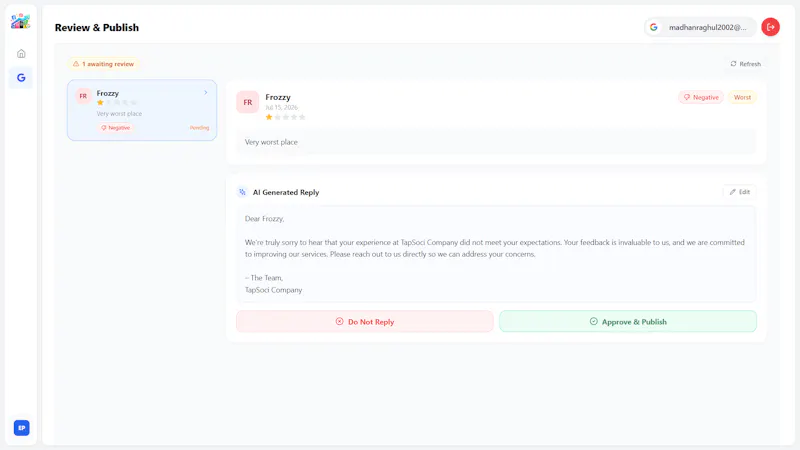The height and width of the screenshot is (450, 800).
Task: Edit the AI generated reply
Action: pyautogui.click(x=740, y=192)
